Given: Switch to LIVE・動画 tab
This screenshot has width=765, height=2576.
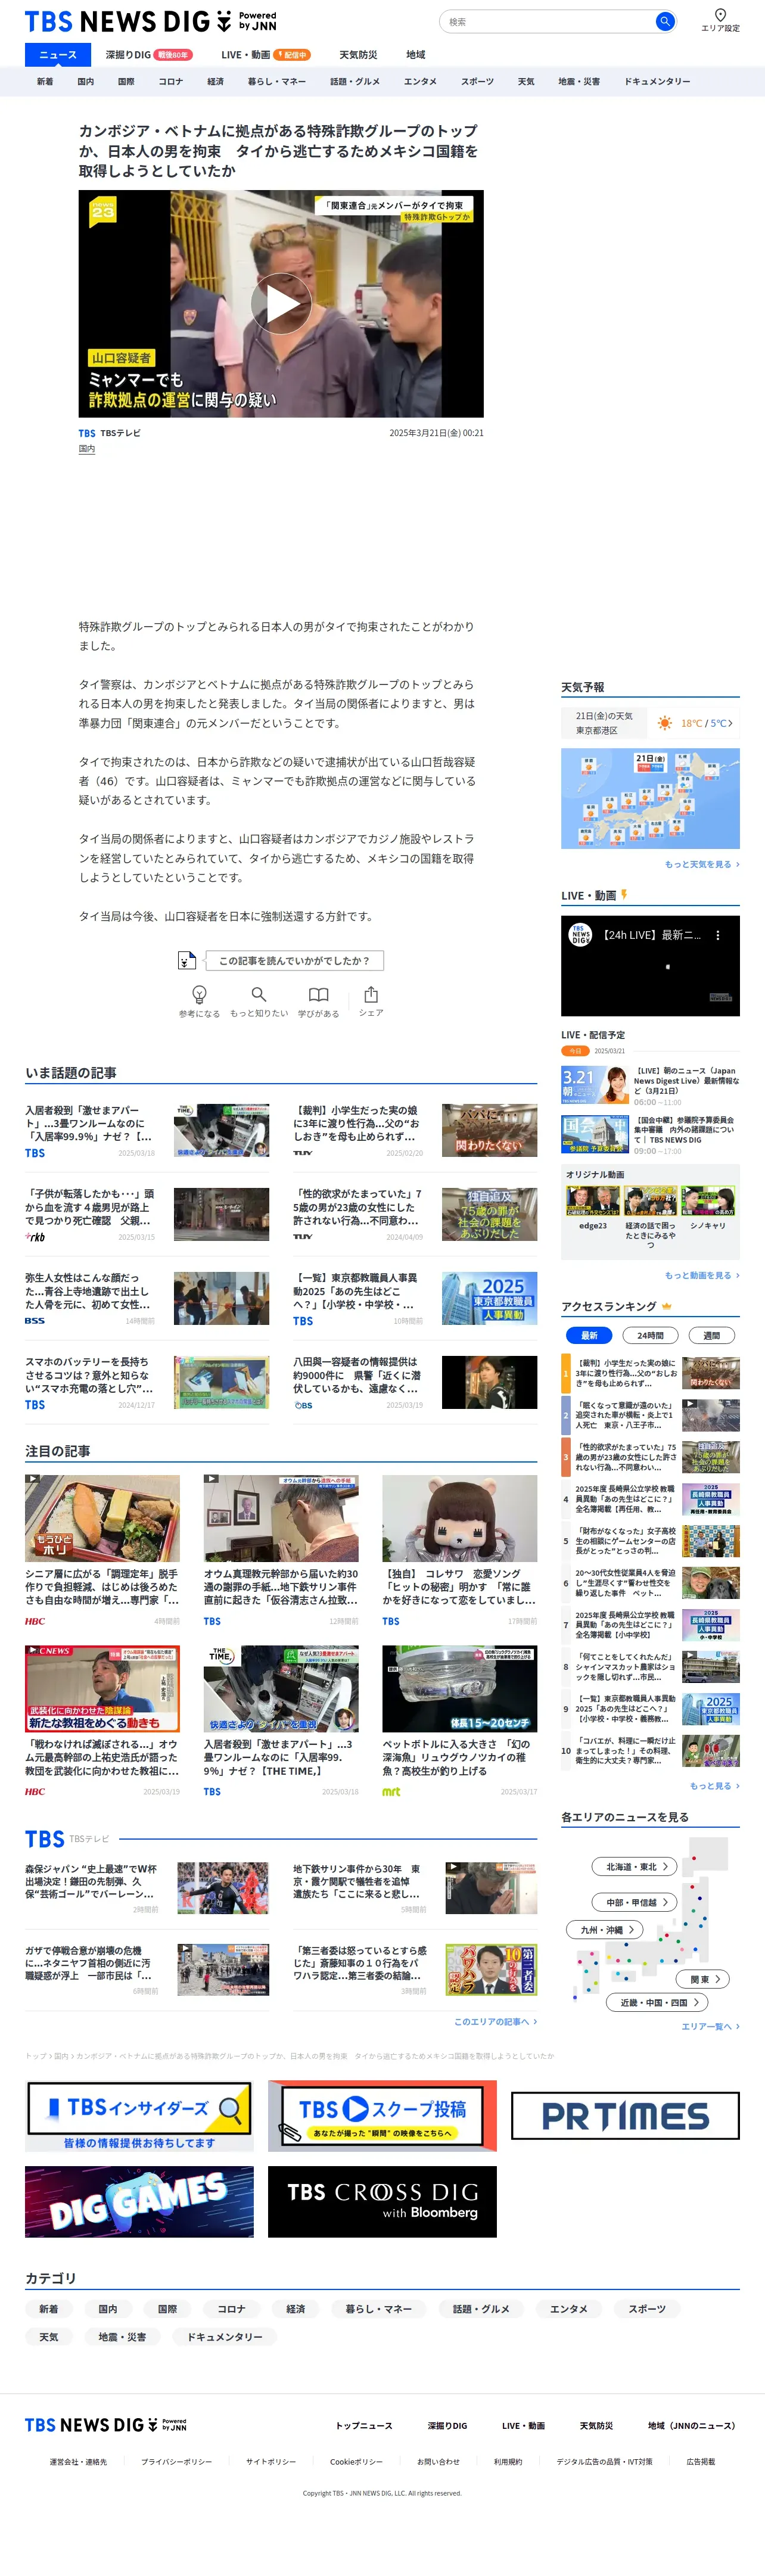Looking at the screenshot, I should pyautogui.click(x=265, y=55).
